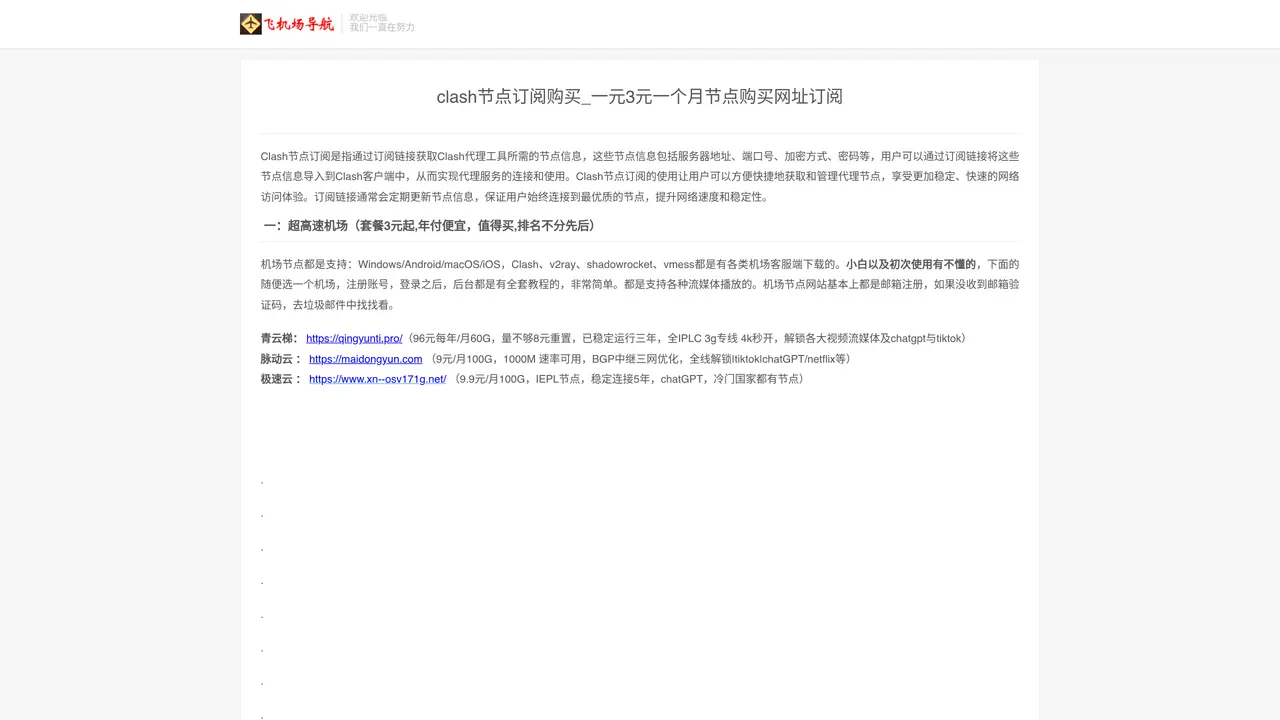Viewport: 1280px width, 720px height.
Task: Click the 脉动云 label
Action: (281, 359)
